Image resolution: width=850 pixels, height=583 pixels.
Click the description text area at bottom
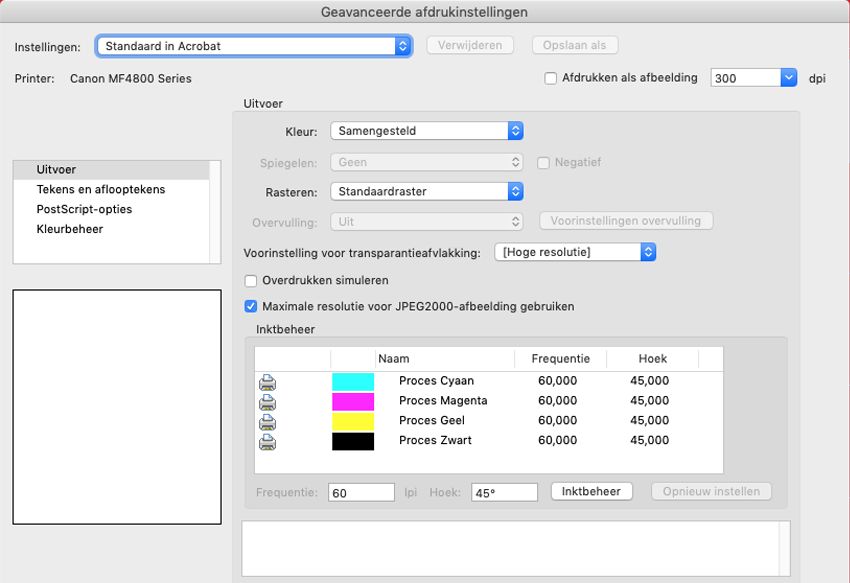[516, 548]
